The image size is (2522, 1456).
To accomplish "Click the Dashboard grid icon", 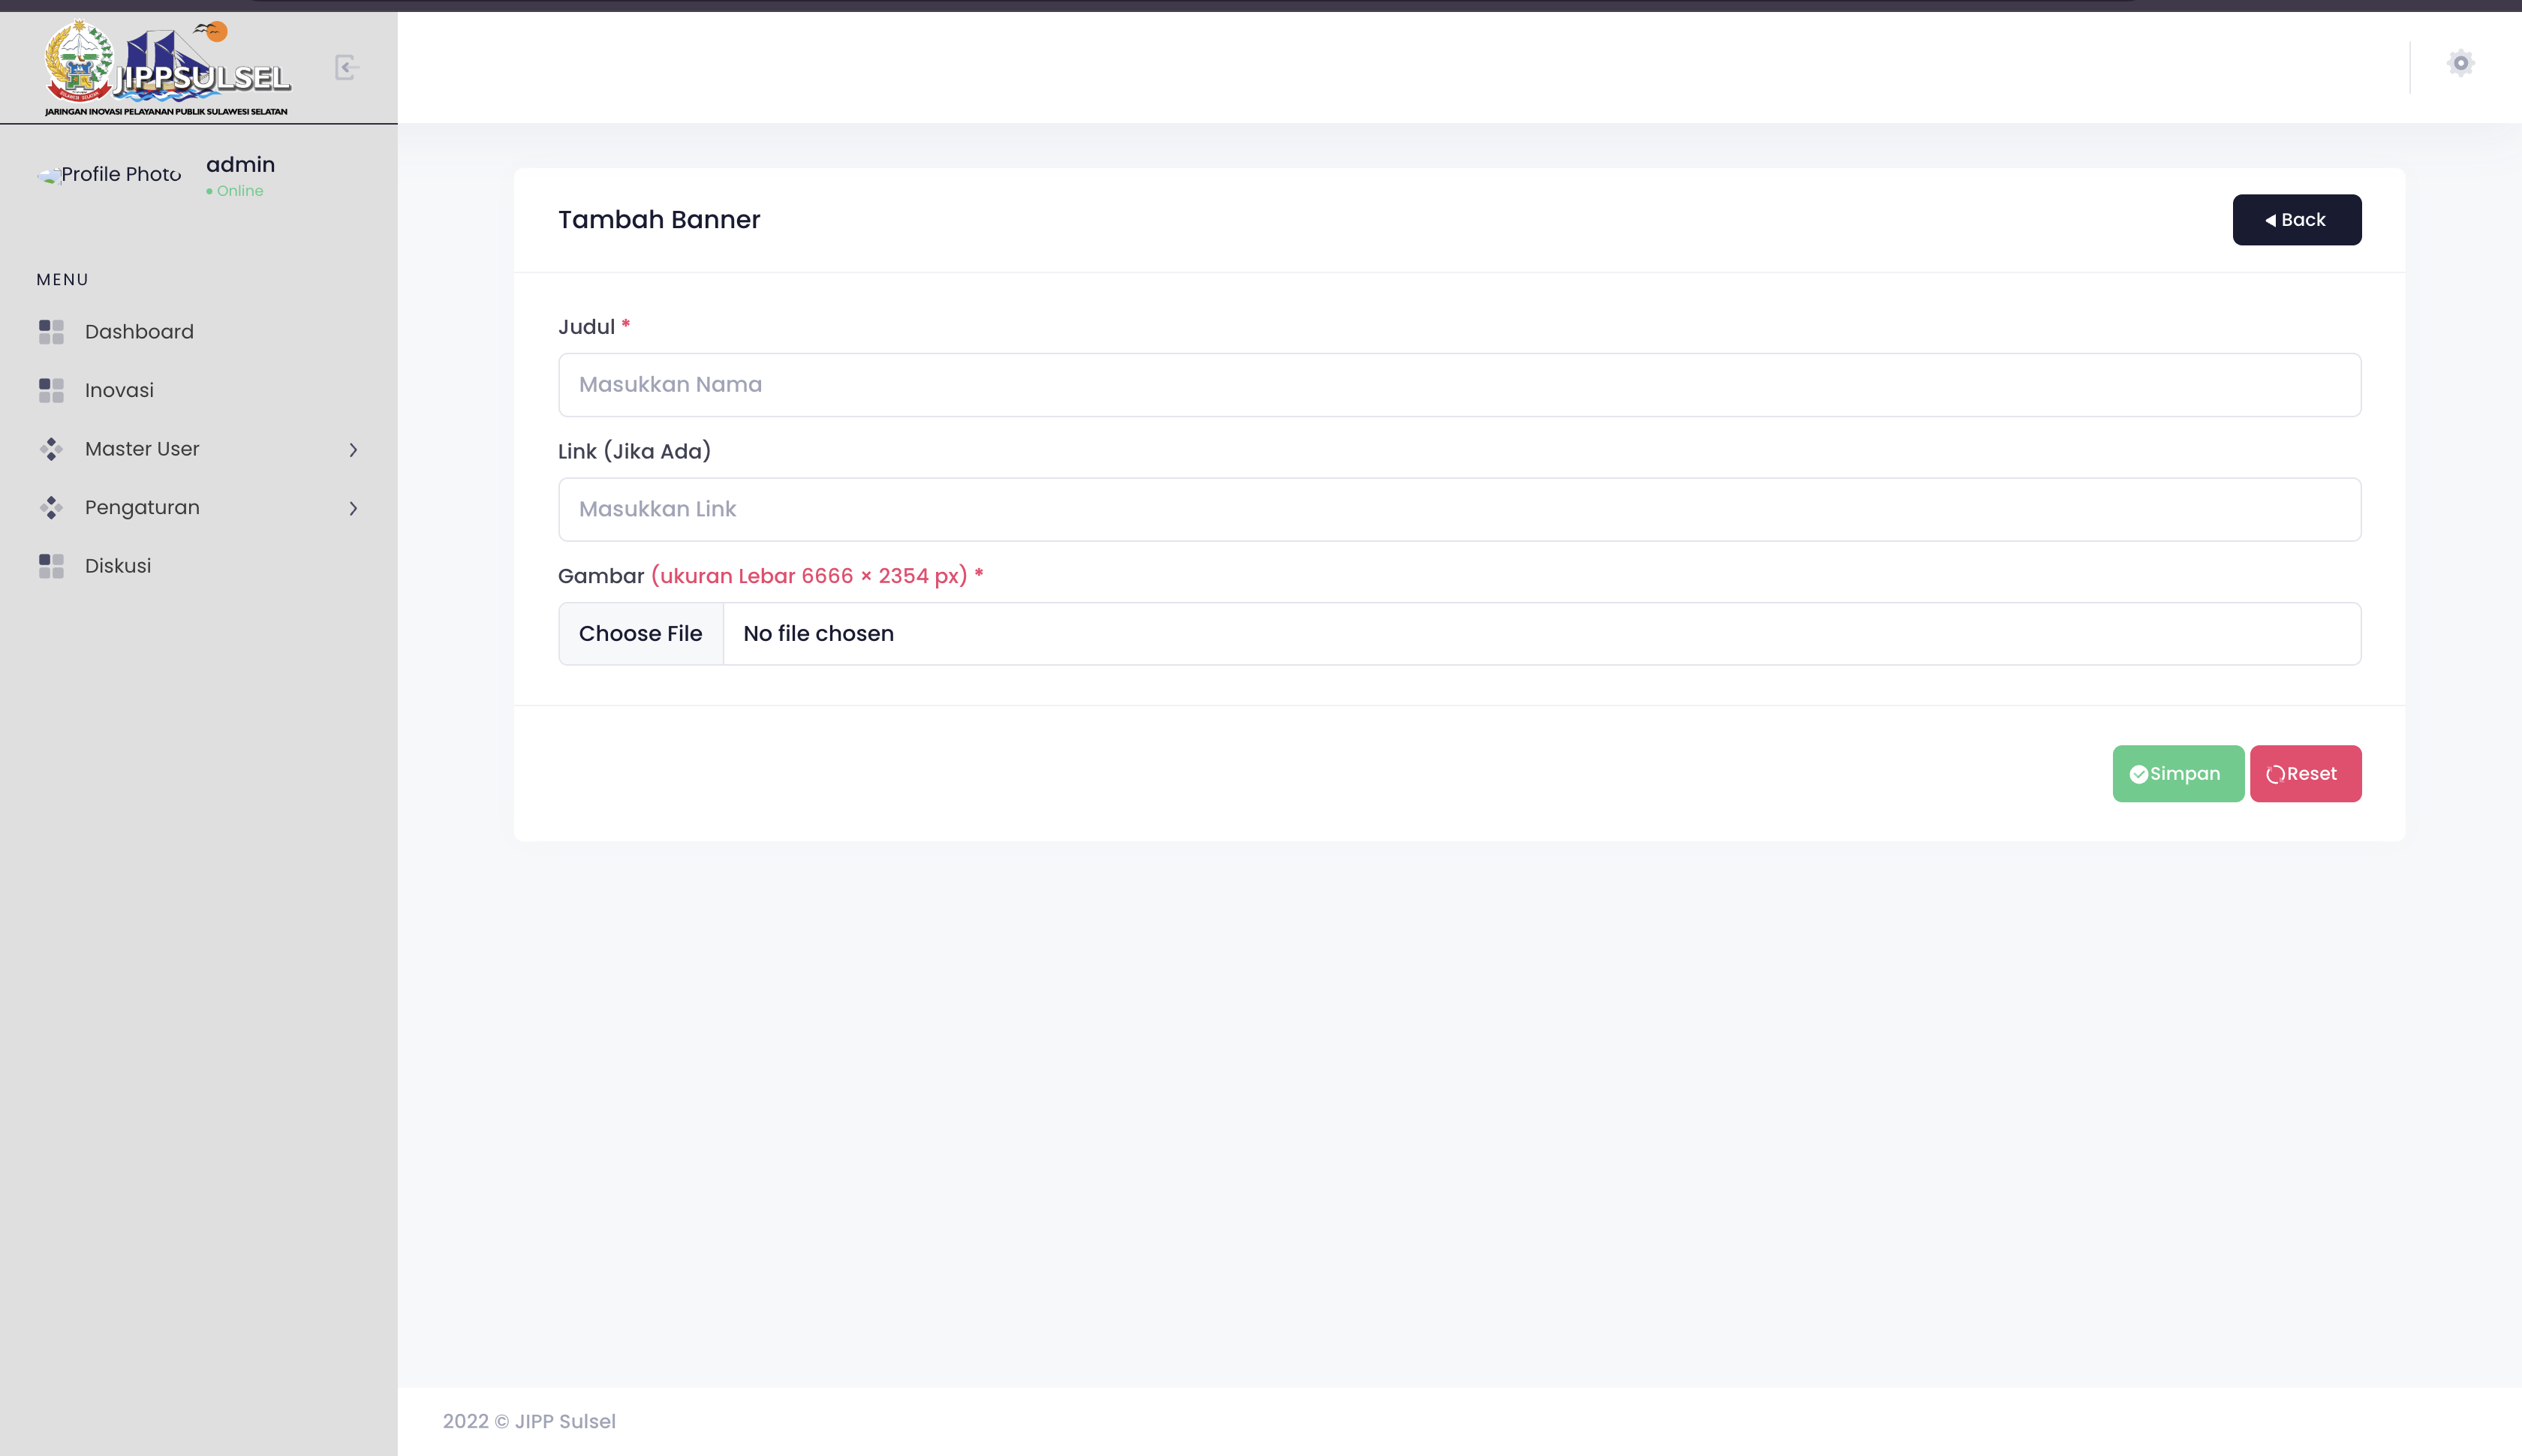I will pos(51,332).
